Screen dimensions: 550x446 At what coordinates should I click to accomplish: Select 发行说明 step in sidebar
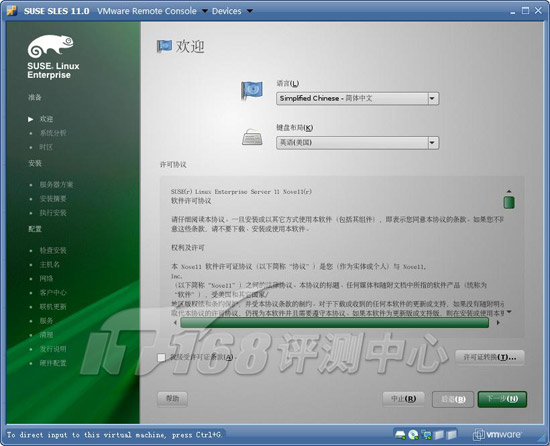coord(53,349)
